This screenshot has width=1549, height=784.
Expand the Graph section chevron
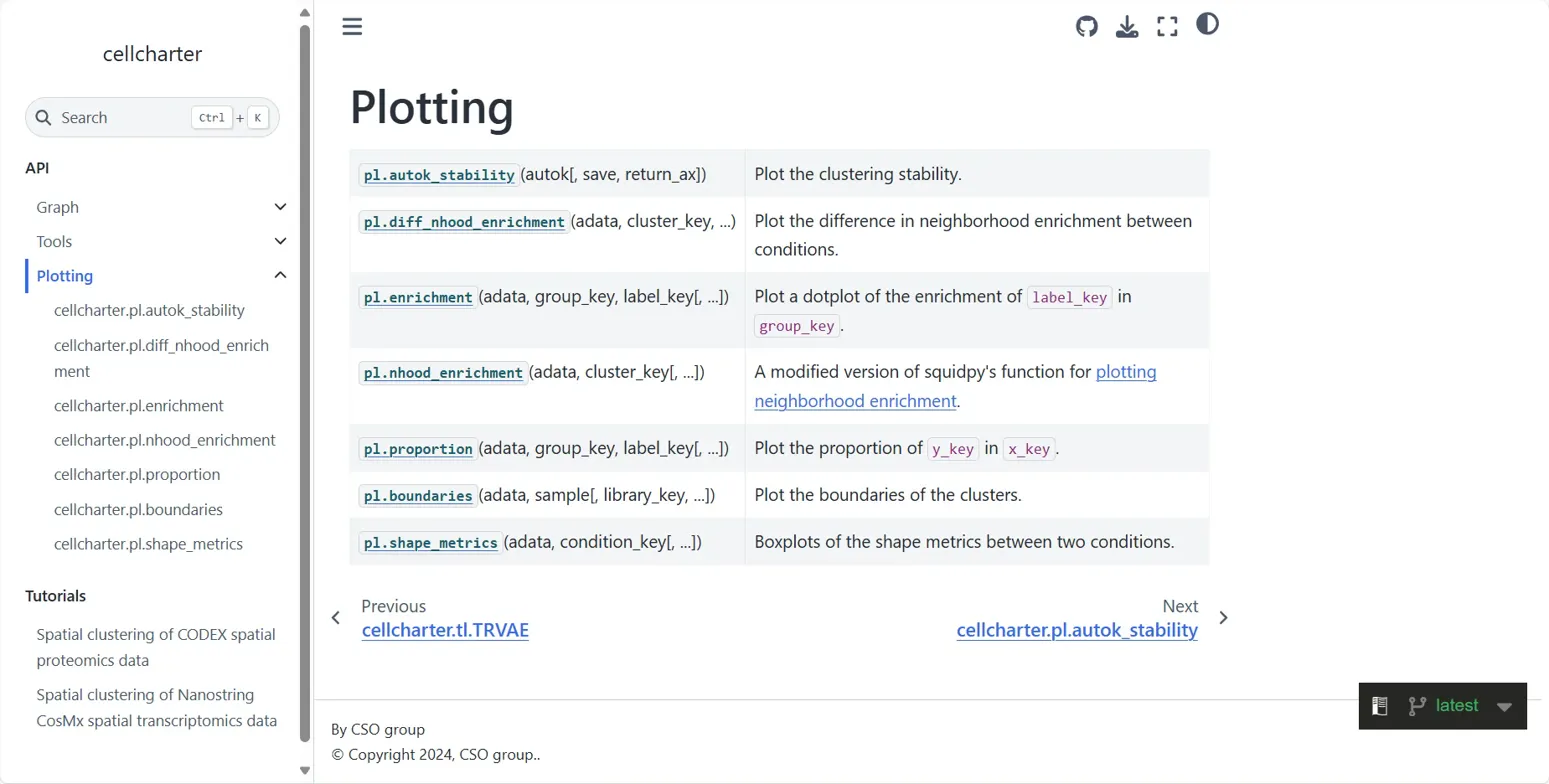point(281,207)
